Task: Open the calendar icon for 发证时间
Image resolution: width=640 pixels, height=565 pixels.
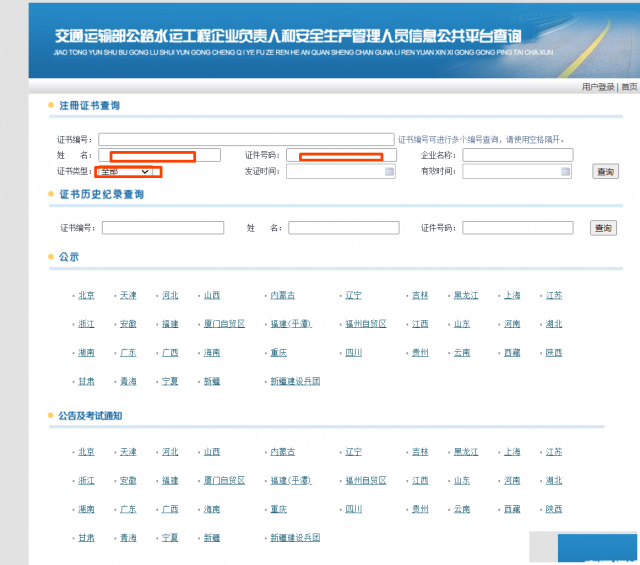Action: pyautogui.click(x=389, y=172)
